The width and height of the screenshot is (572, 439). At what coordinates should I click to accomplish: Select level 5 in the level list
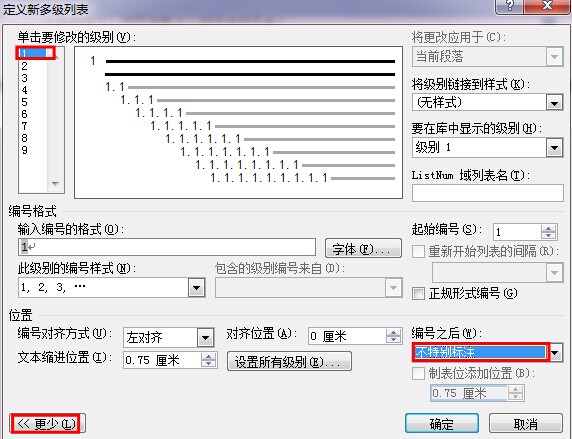tap(24, 102)
